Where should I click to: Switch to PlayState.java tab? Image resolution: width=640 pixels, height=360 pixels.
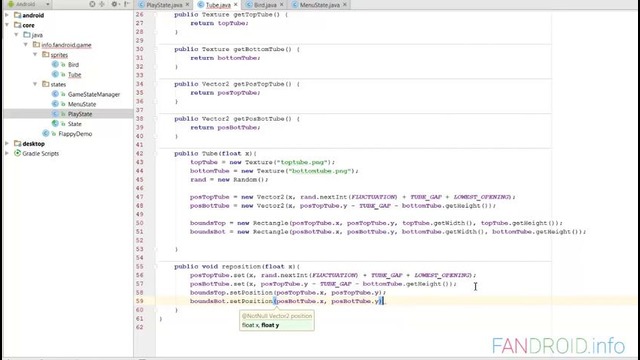coord(164,5)
